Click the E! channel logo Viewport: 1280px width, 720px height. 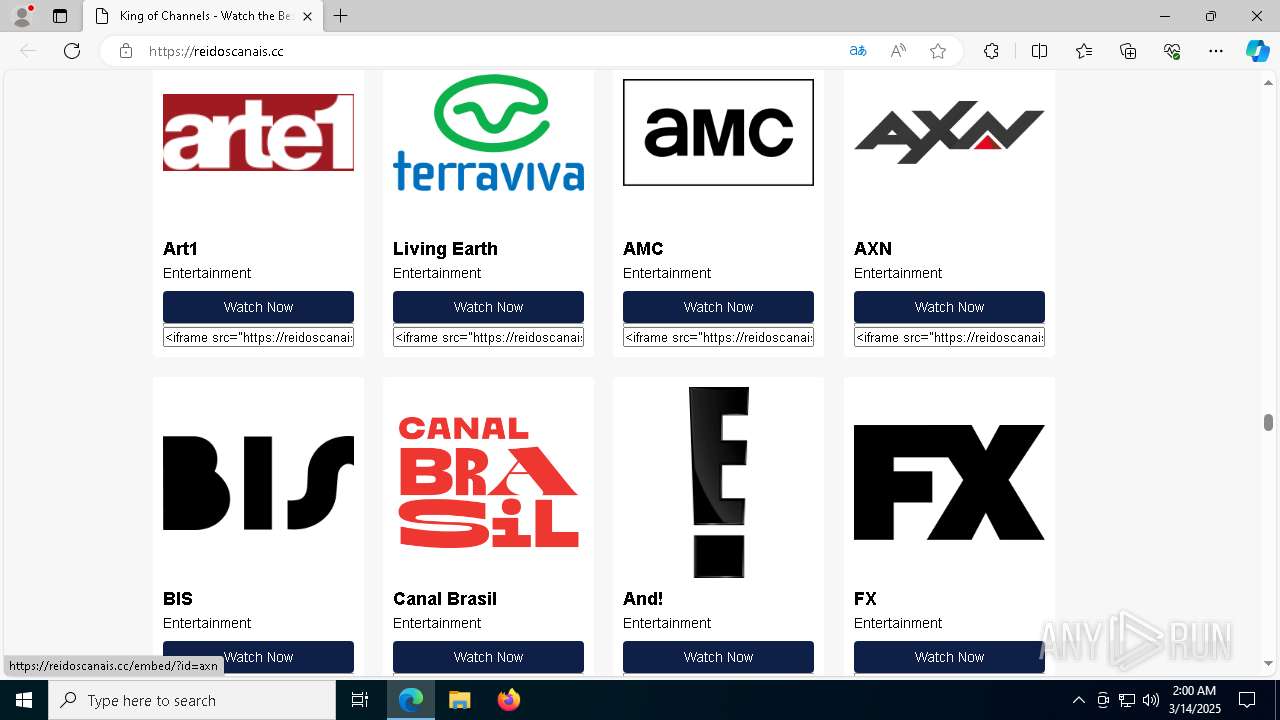718,482
